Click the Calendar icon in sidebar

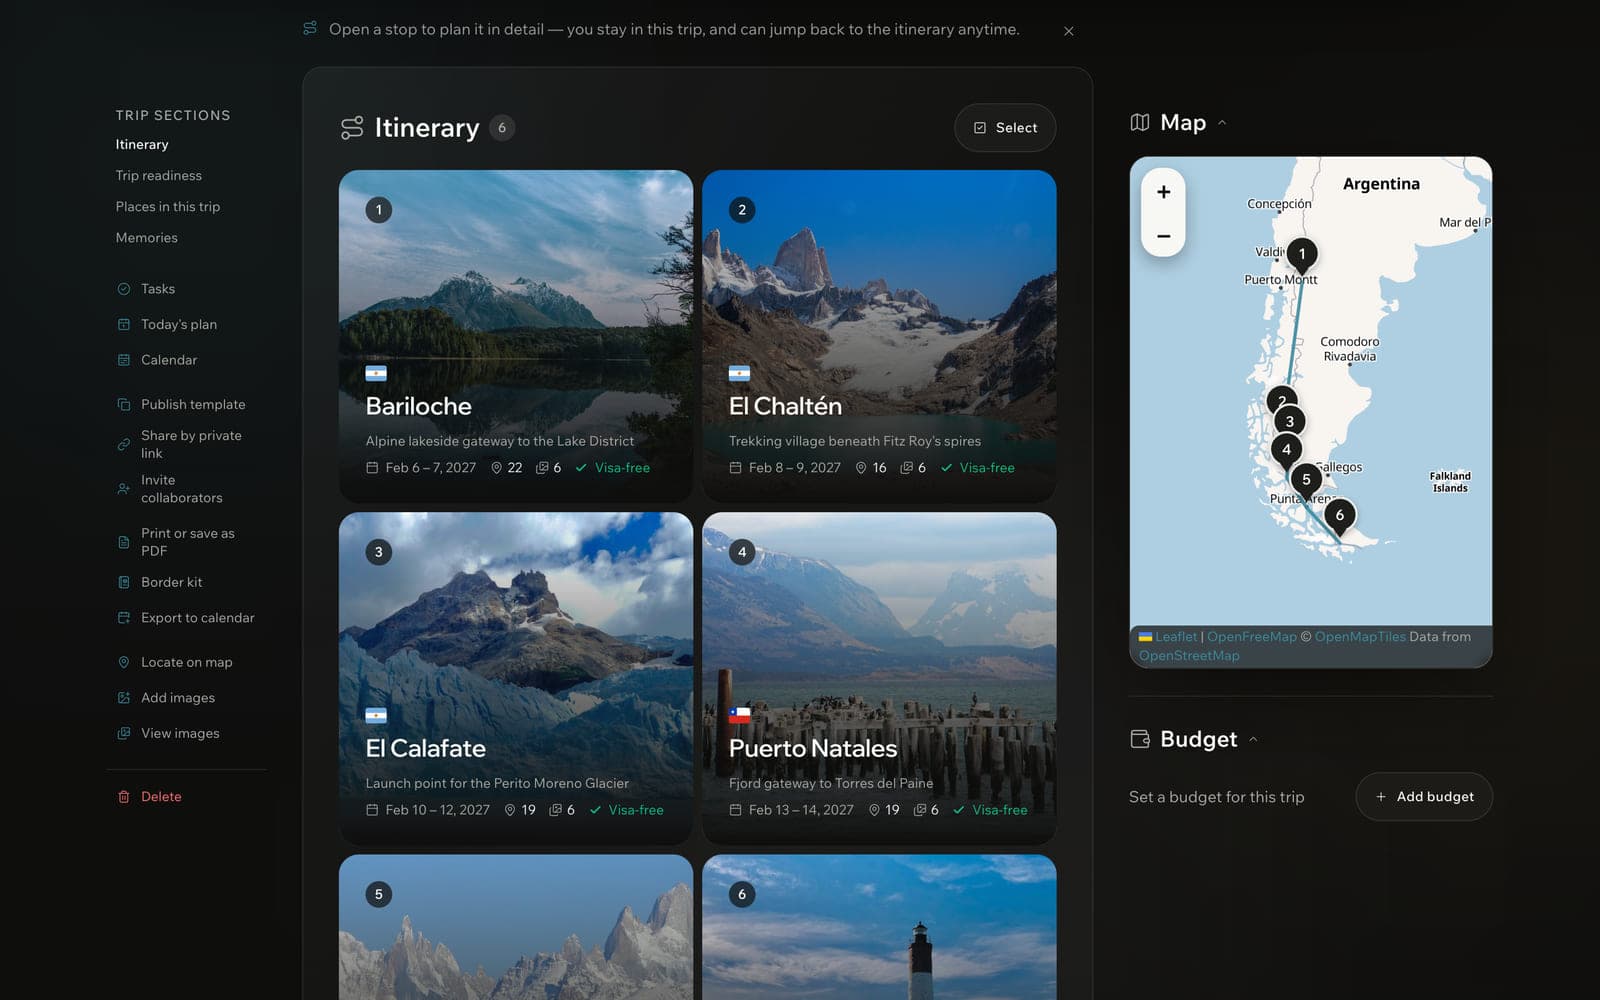[124, 360]
